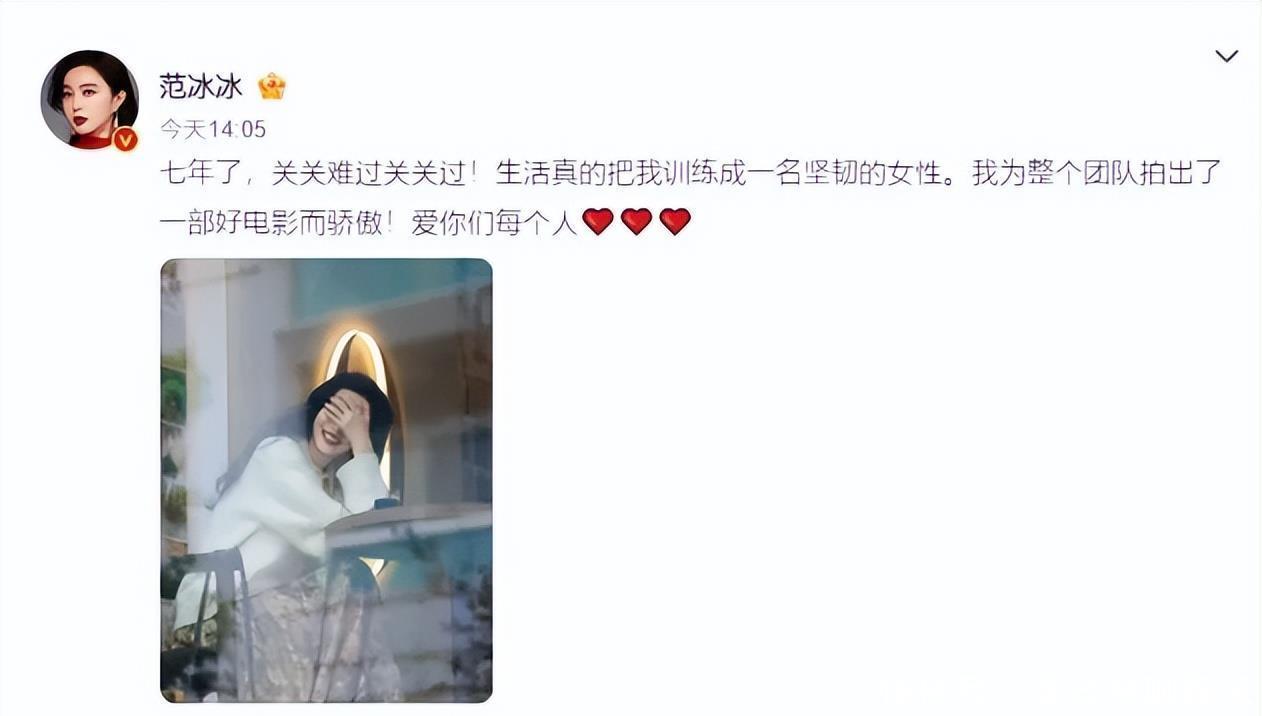This screenshot has width=1262, height=716.
Task: Click the gold crown membership icon
Action: (x=271, y=86)
